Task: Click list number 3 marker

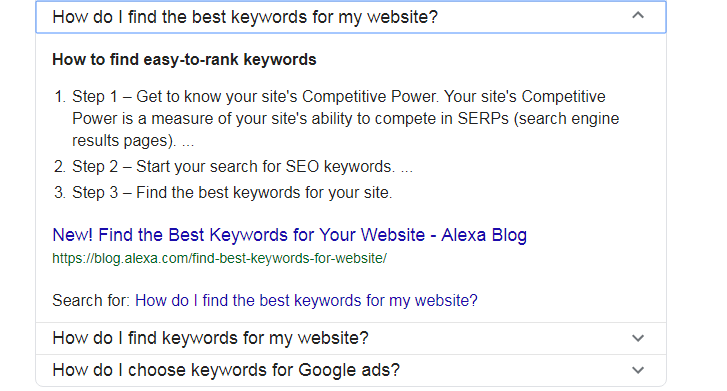Action: [60, 192]
